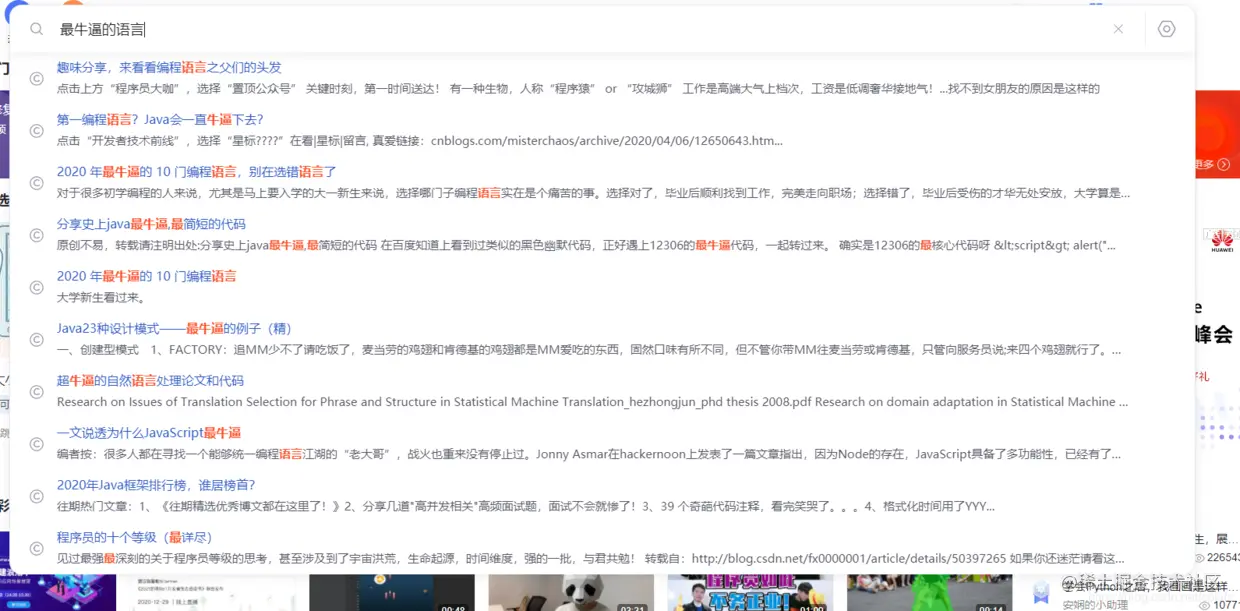Click the history icon beside "程序员的十个等级"
The image size is (1240, 611).
point(36,548)
